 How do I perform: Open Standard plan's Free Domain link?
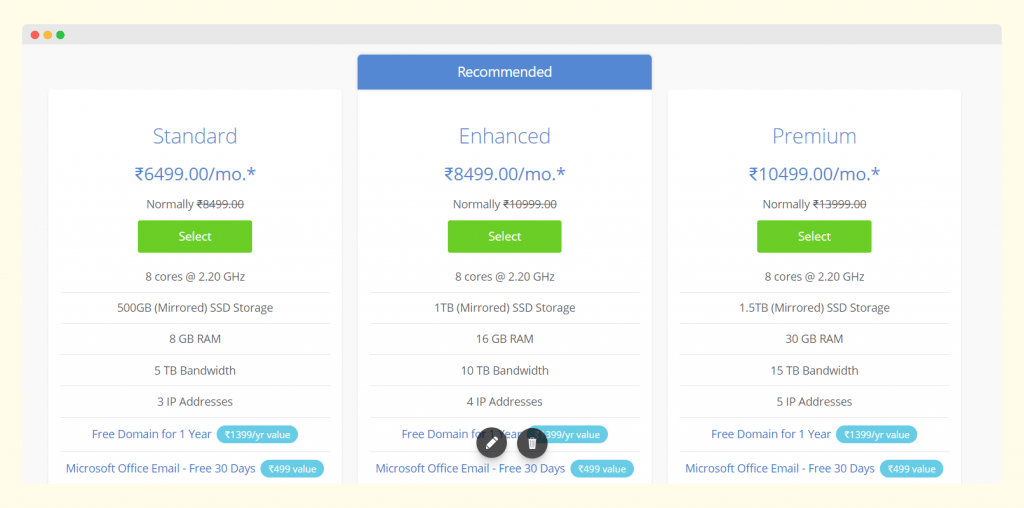pos(152,434)
